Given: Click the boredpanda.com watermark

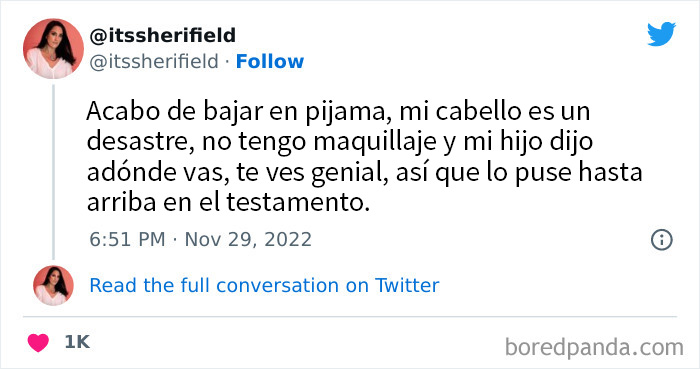Looking at the screenshot, I should pos(594,348).
